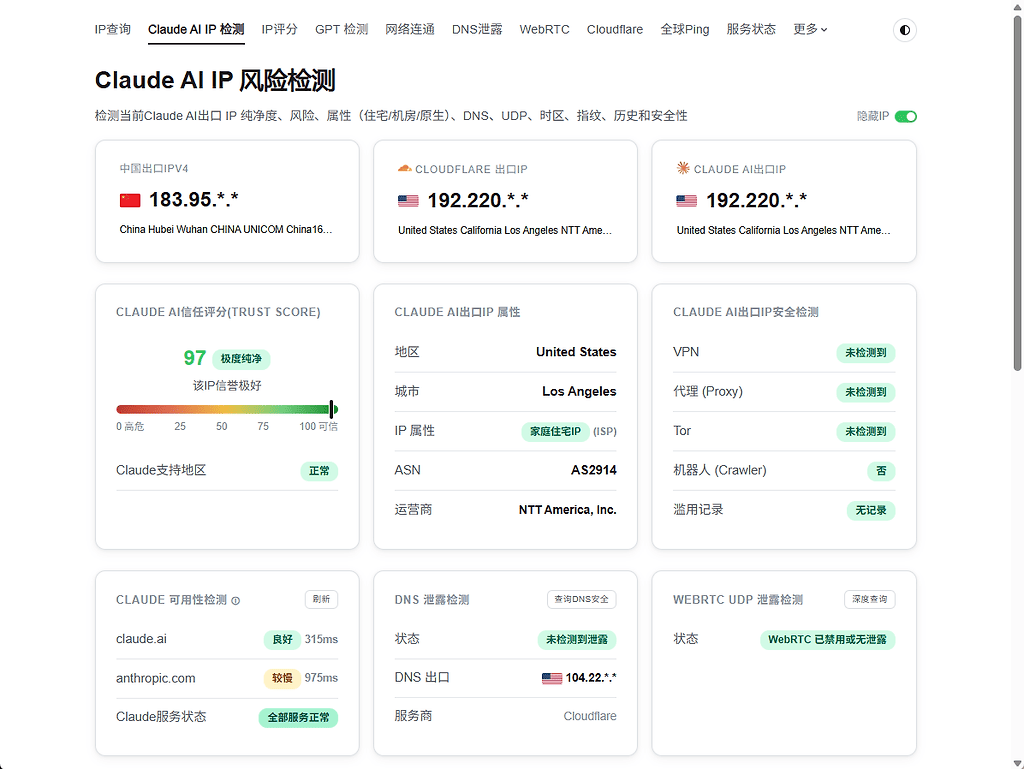
Task: Switch to IP评分 tab
Action: tap(280, 29)
